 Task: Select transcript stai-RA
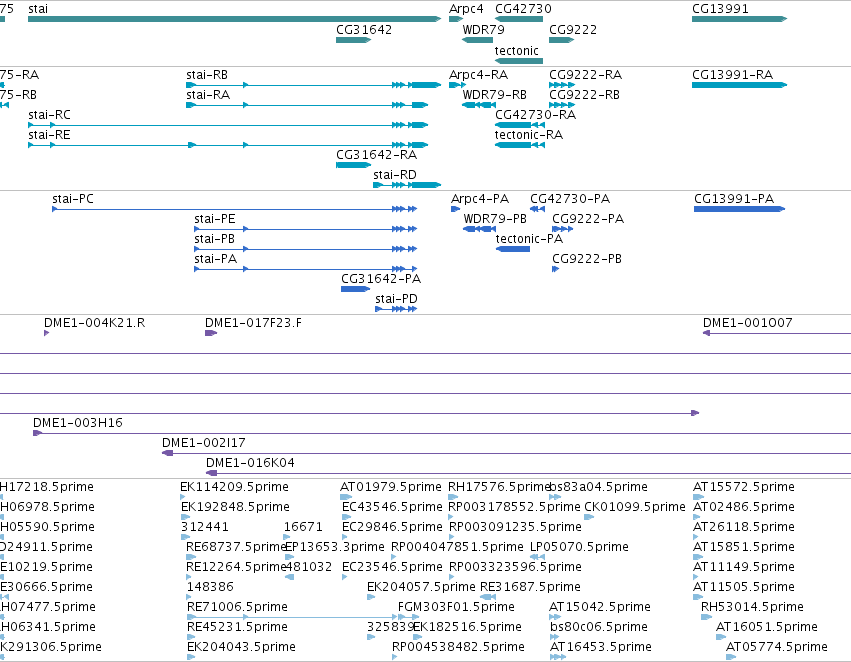307,105
